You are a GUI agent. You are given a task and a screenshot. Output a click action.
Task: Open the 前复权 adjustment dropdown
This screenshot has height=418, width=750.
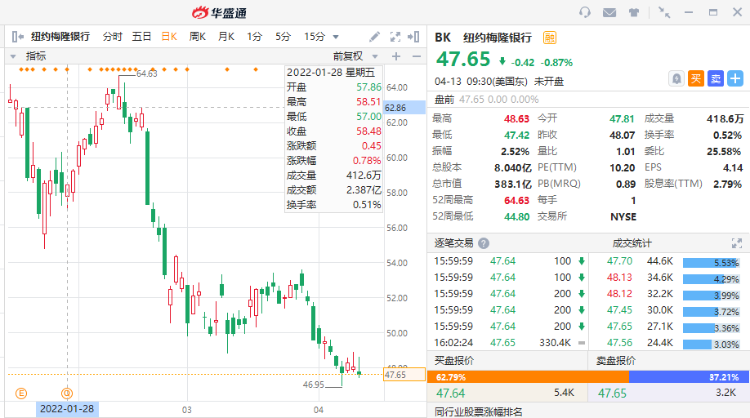pos(375,56)
